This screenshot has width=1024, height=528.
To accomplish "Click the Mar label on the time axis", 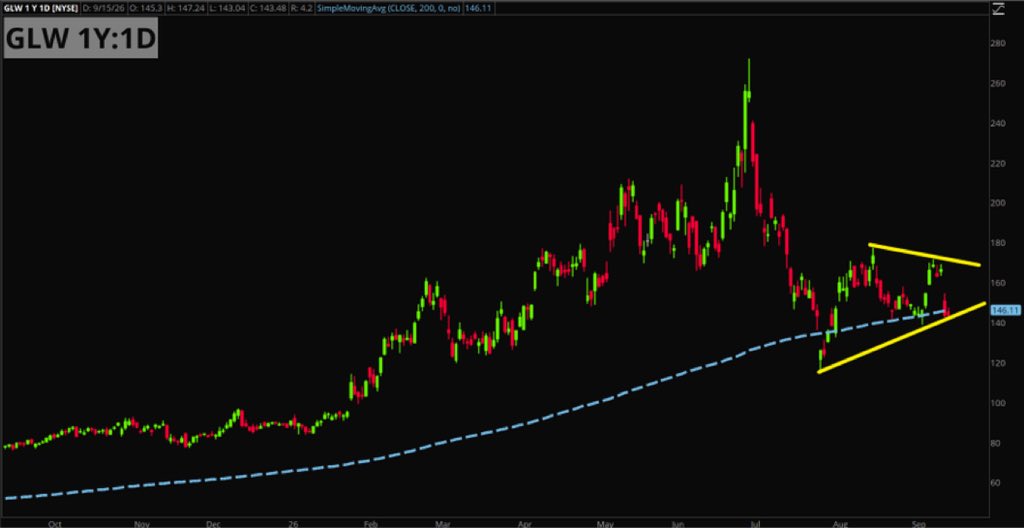I will [x=443, y=524].
